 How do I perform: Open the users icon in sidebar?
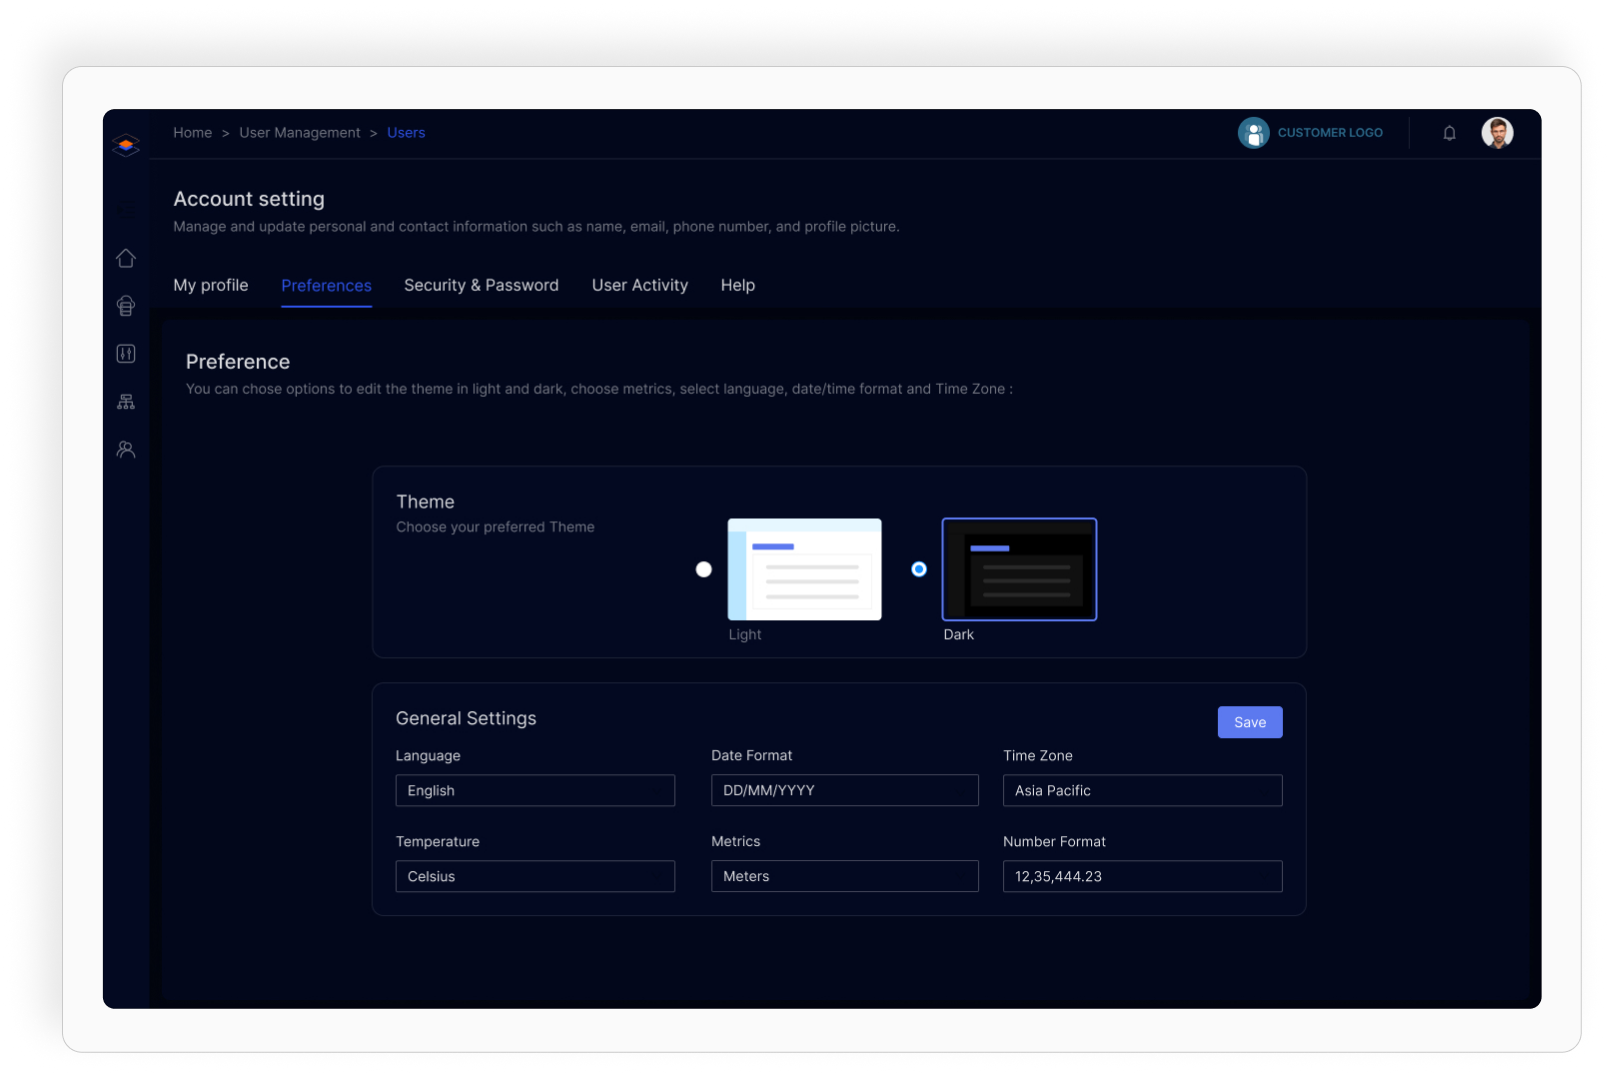[x=126, y=450]
